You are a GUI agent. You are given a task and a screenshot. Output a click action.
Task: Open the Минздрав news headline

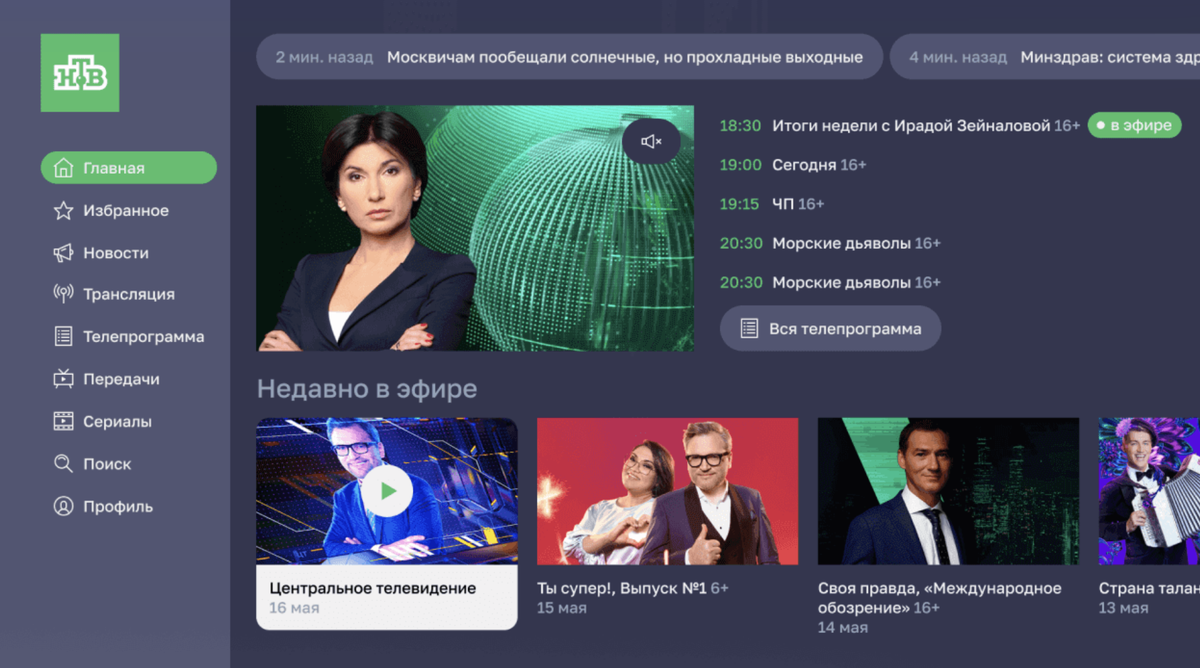point(1045,57)
